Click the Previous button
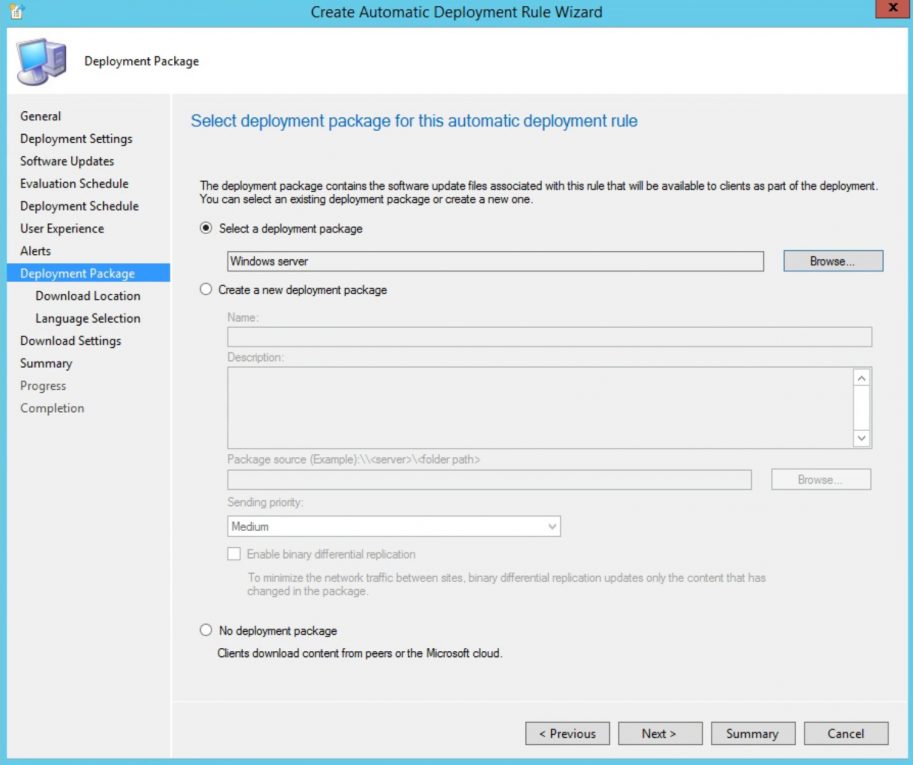Viewport: 913px width, 765px height. click(567, 733)
